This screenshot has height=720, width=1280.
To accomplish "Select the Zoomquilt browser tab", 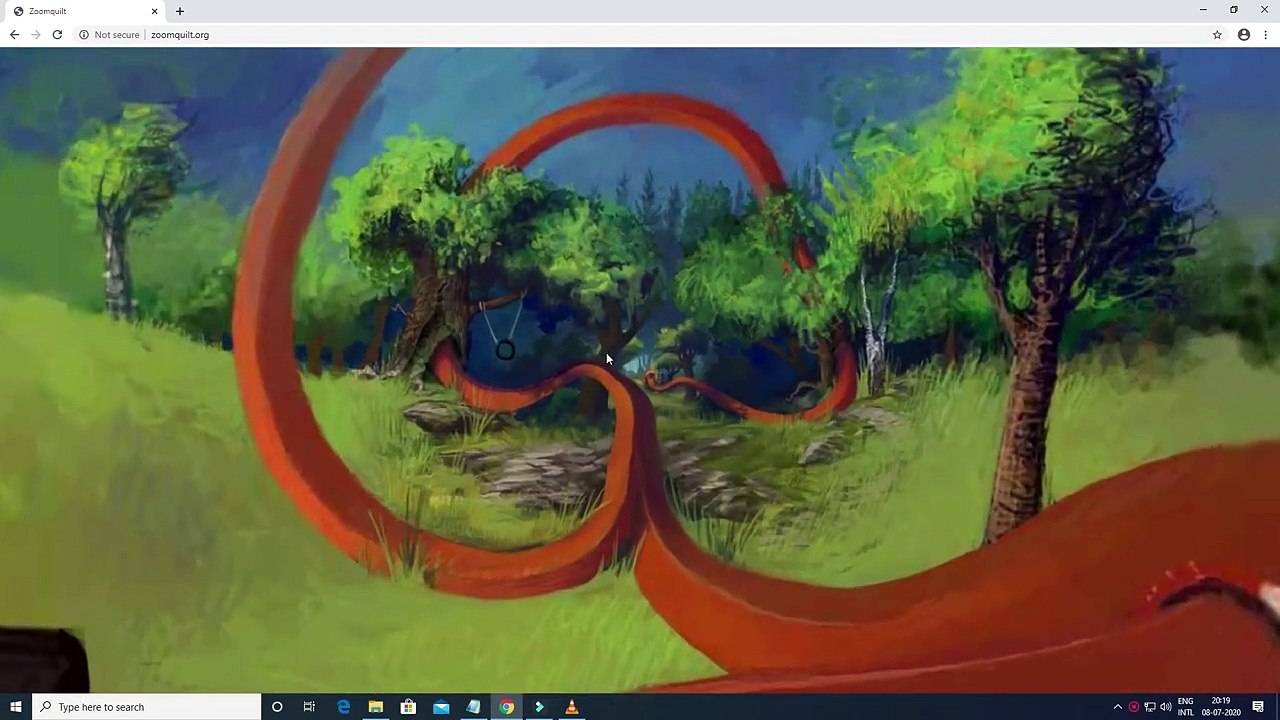I will (85, 11).
